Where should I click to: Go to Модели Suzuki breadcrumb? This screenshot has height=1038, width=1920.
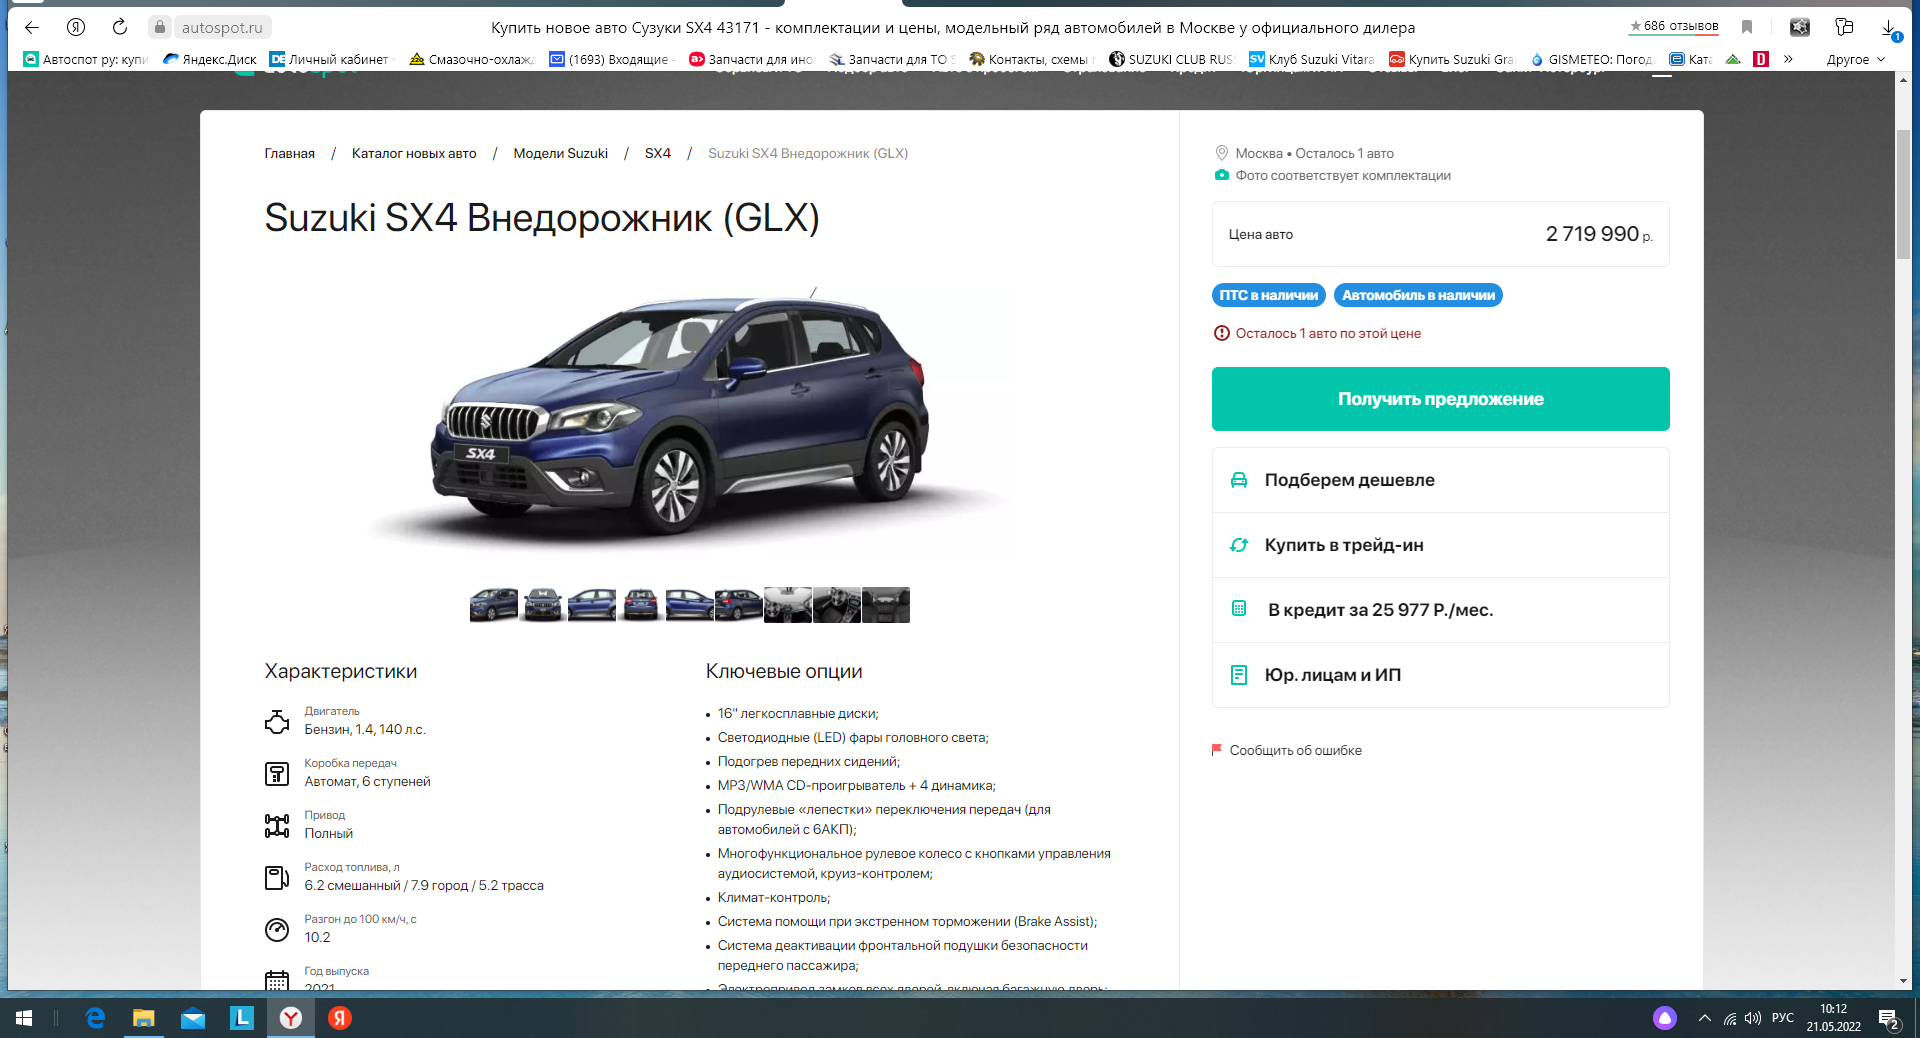tap(560, 153)
